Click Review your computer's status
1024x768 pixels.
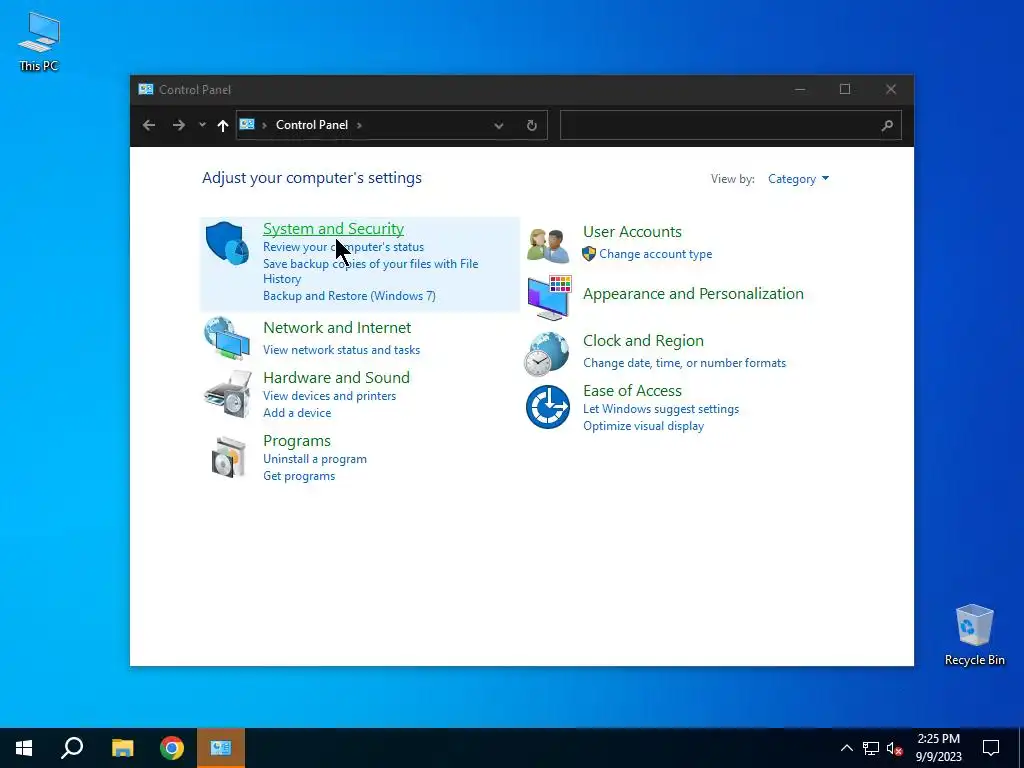pos(344,247)
